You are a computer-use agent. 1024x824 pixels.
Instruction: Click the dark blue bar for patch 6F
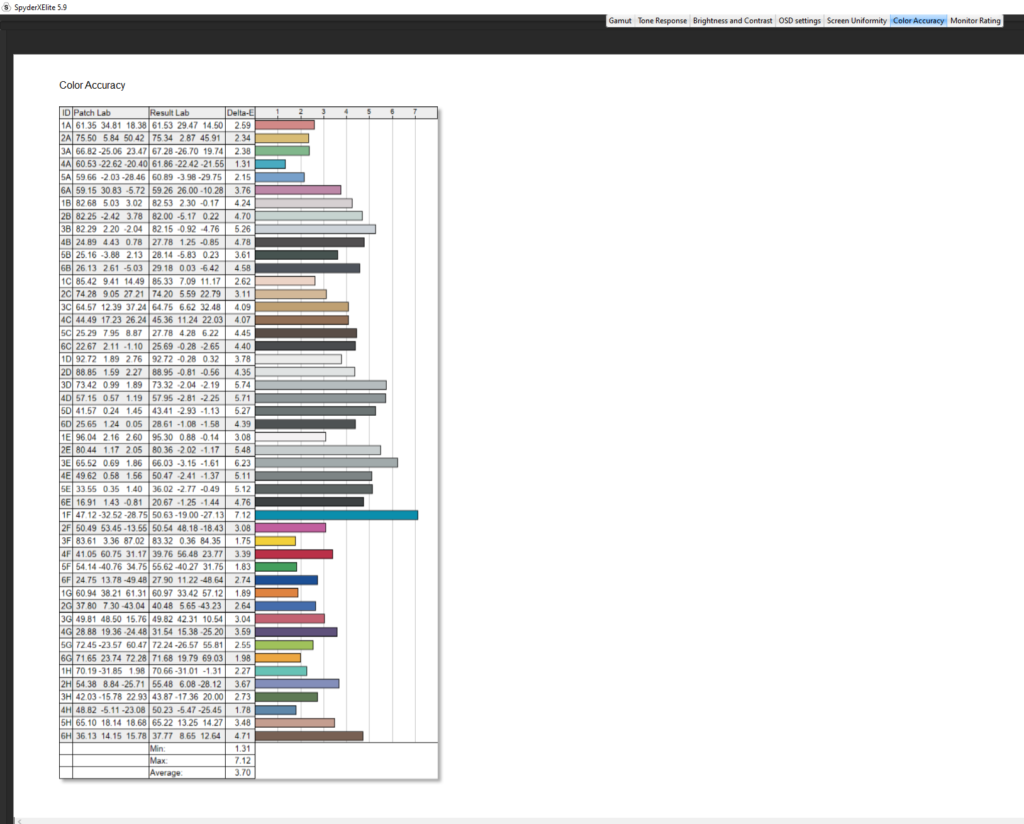(x=287, y=580)
